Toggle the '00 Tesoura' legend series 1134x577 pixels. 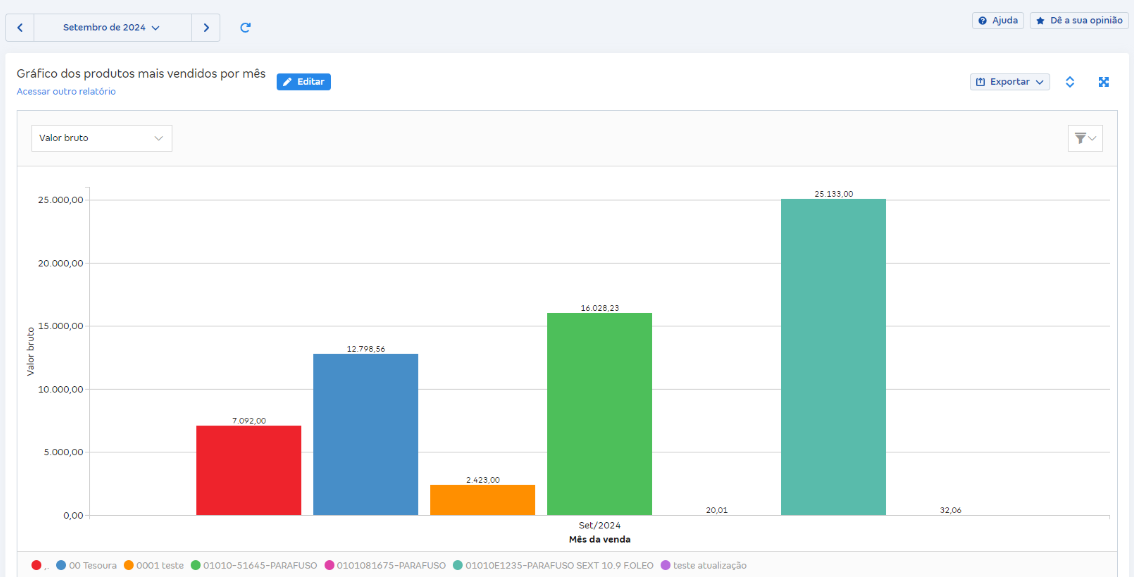coord(88,565)
